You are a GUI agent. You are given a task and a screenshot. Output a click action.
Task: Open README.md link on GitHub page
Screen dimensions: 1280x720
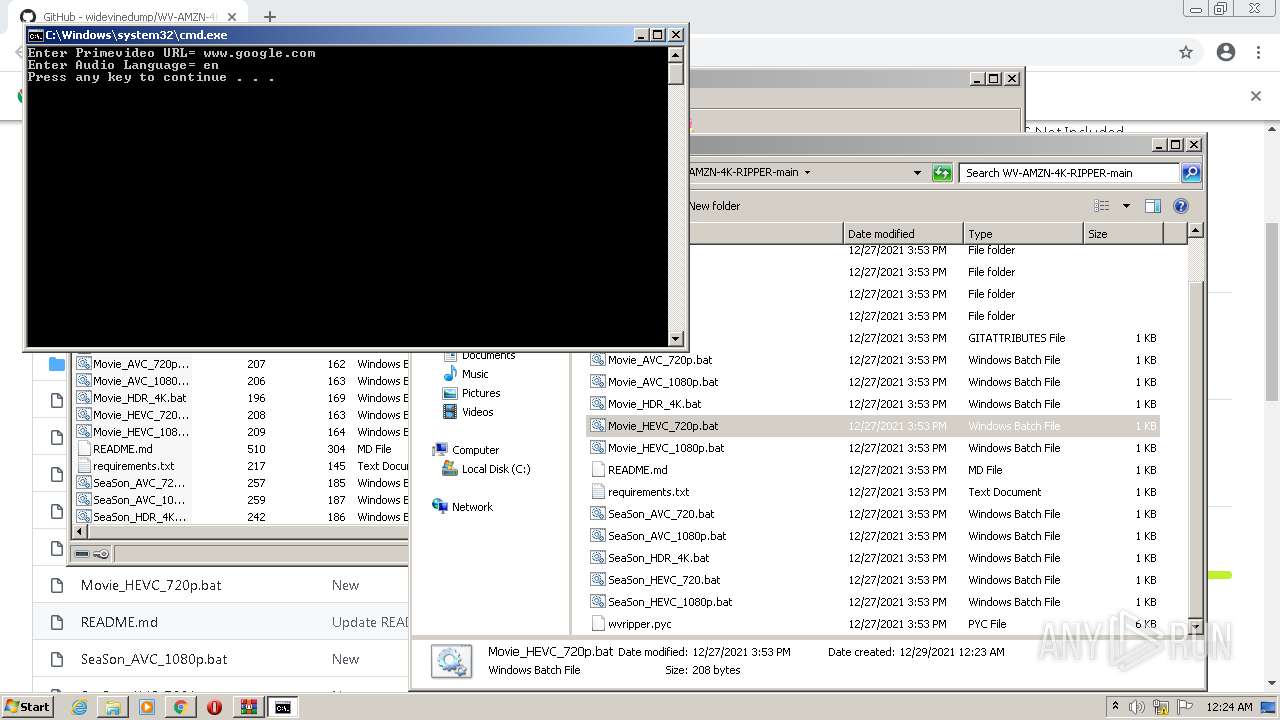coord(119,622)
